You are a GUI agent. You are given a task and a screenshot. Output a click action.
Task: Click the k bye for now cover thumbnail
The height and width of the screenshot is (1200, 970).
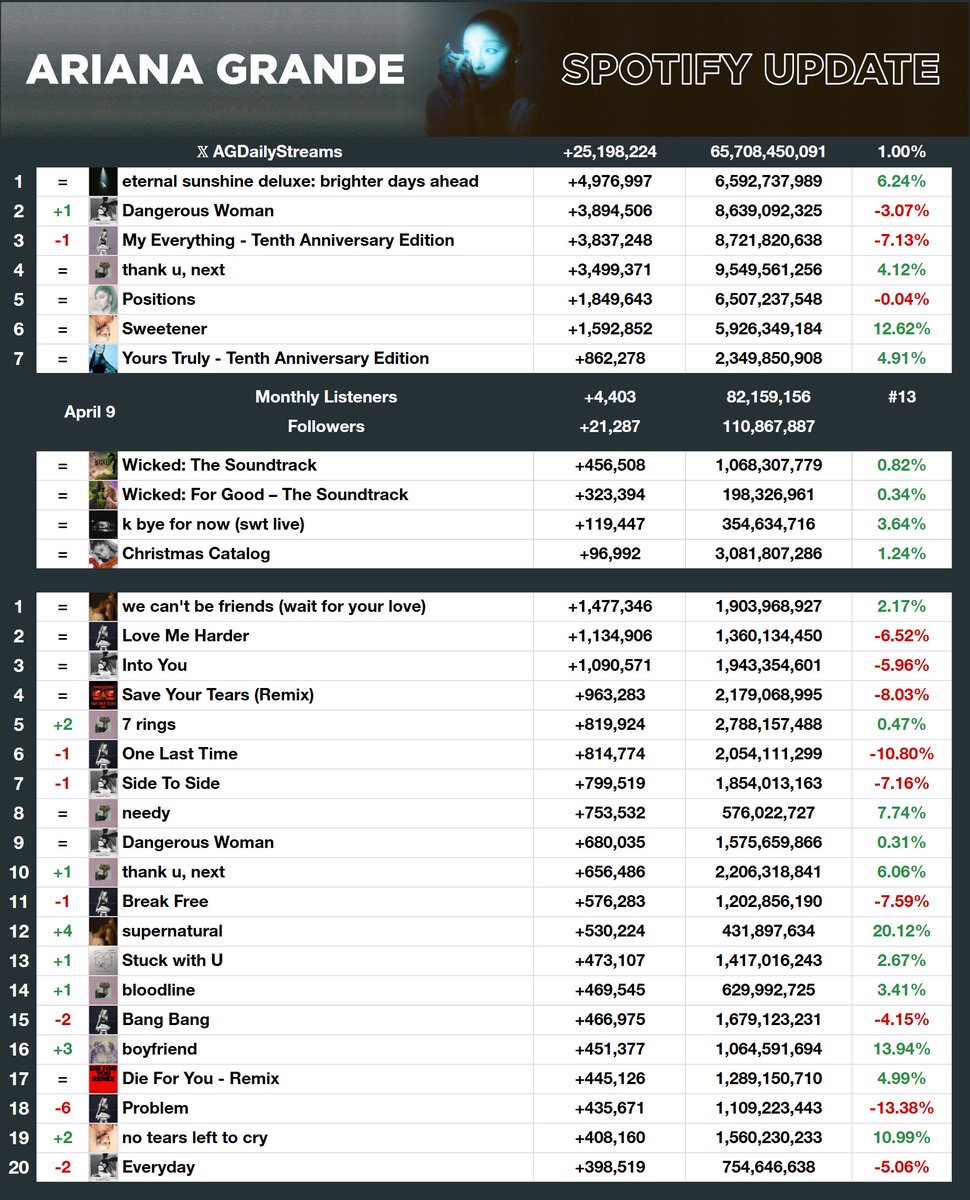[x=103, y=524]
